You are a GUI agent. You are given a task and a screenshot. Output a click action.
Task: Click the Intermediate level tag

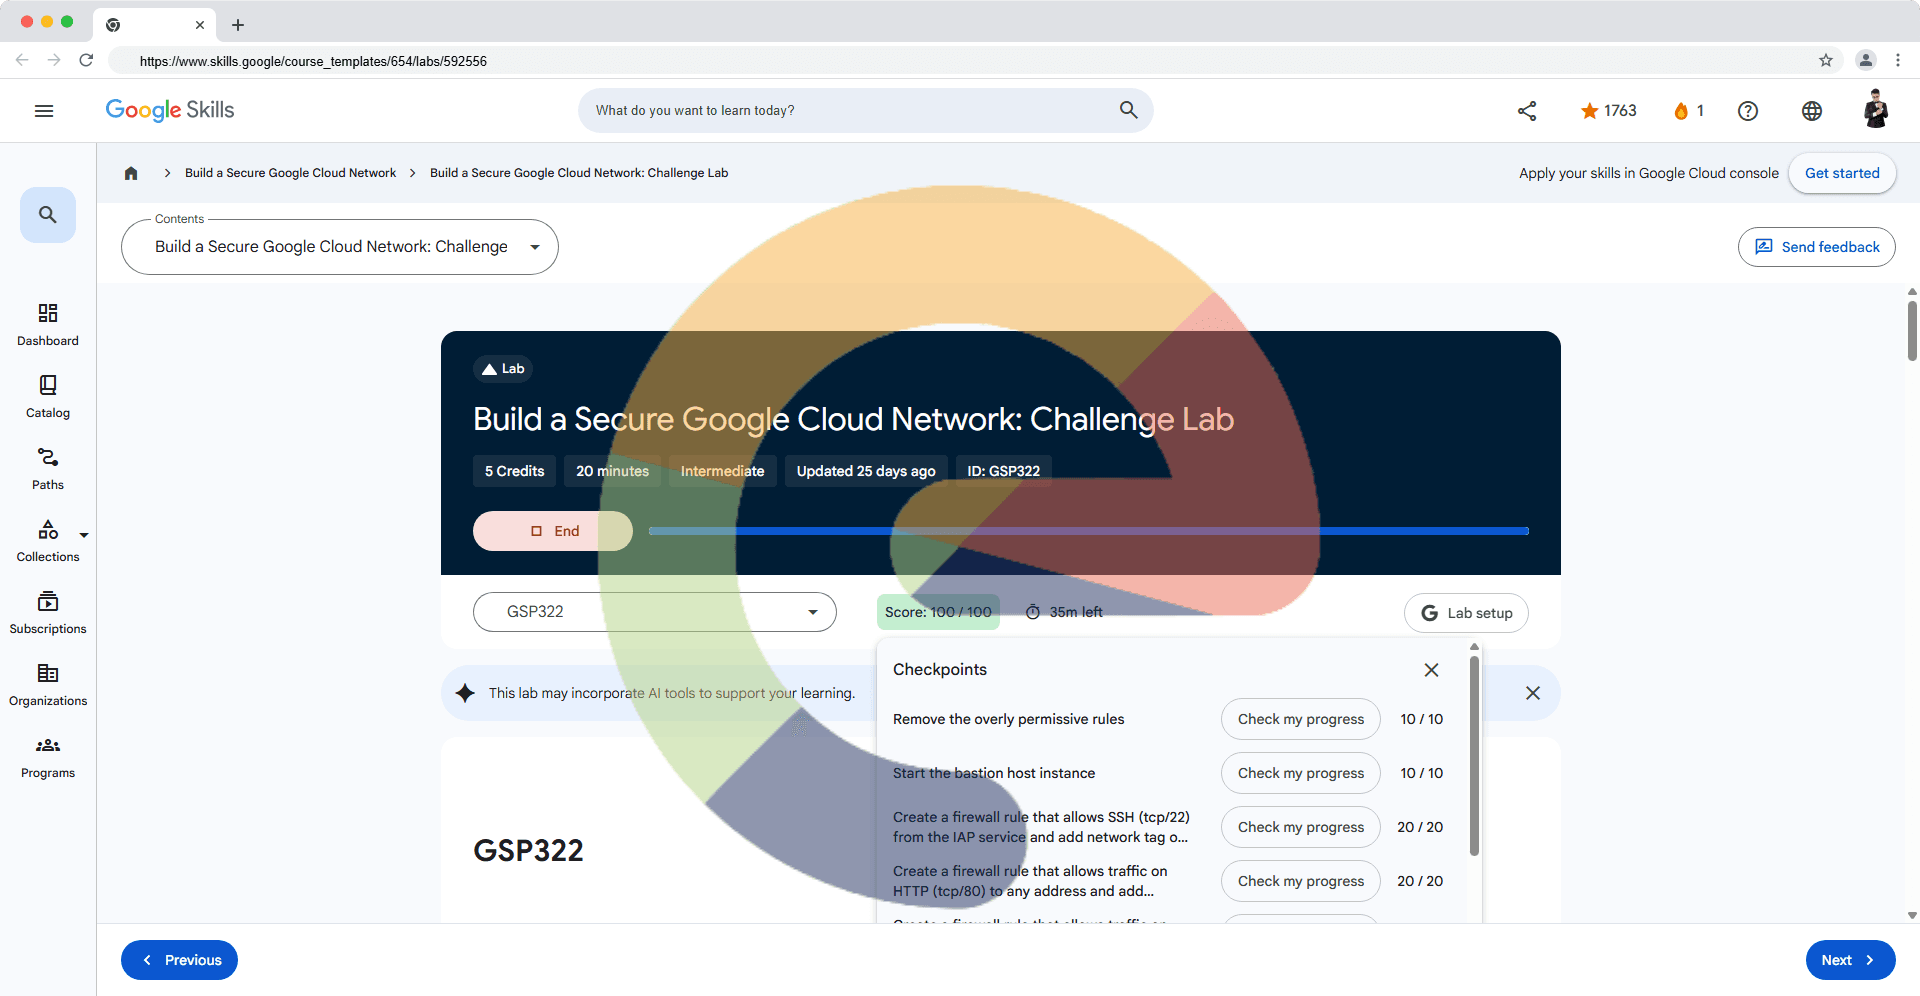point(722,471)
